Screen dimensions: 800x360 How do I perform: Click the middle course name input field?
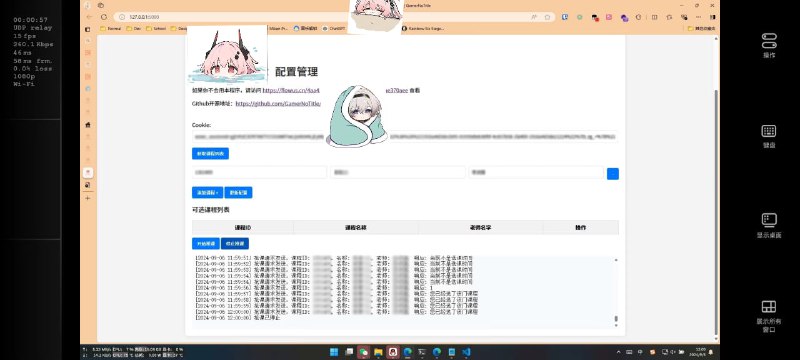click(397, 172)
